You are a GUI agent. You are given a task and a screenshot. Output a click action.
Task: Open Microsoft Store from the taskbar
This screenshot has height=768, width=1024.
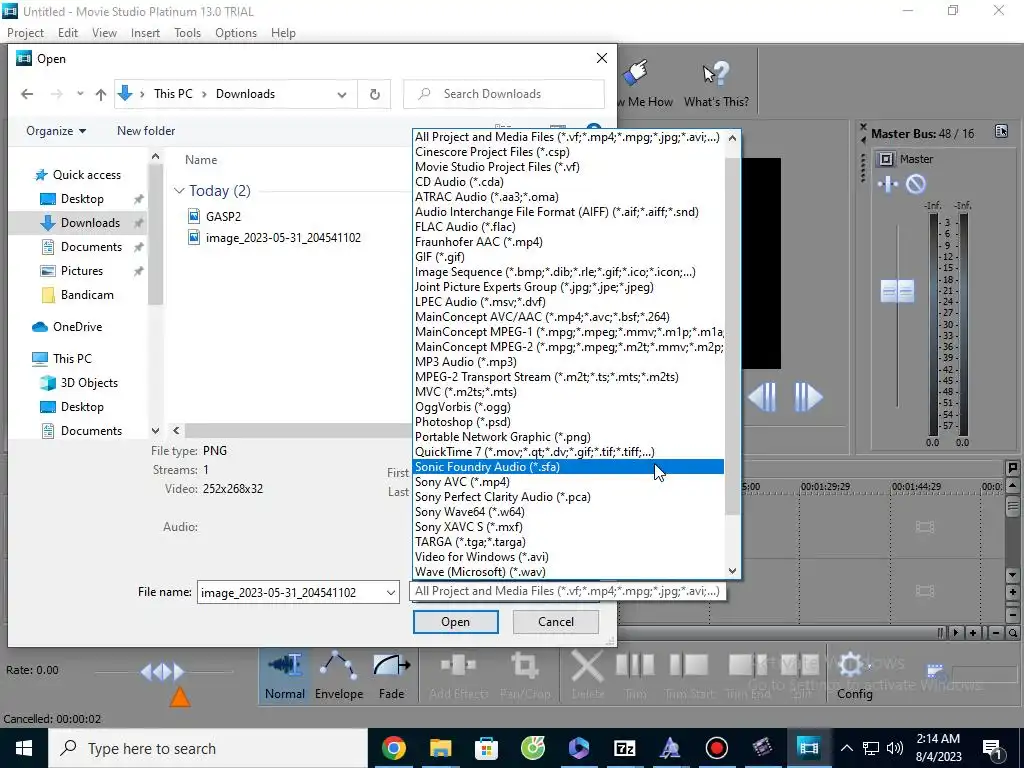click(486, 748)
